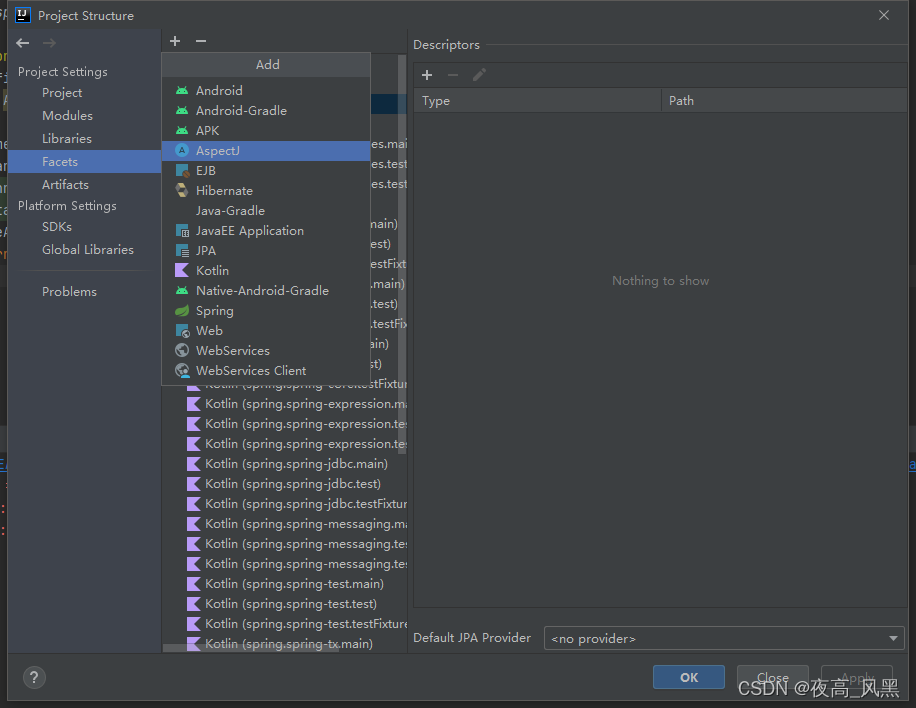Image resolution: width=916 pixels, height=708 pixels.
Task: Click the remove descriptor minus icon
Action: pos(453,75)
